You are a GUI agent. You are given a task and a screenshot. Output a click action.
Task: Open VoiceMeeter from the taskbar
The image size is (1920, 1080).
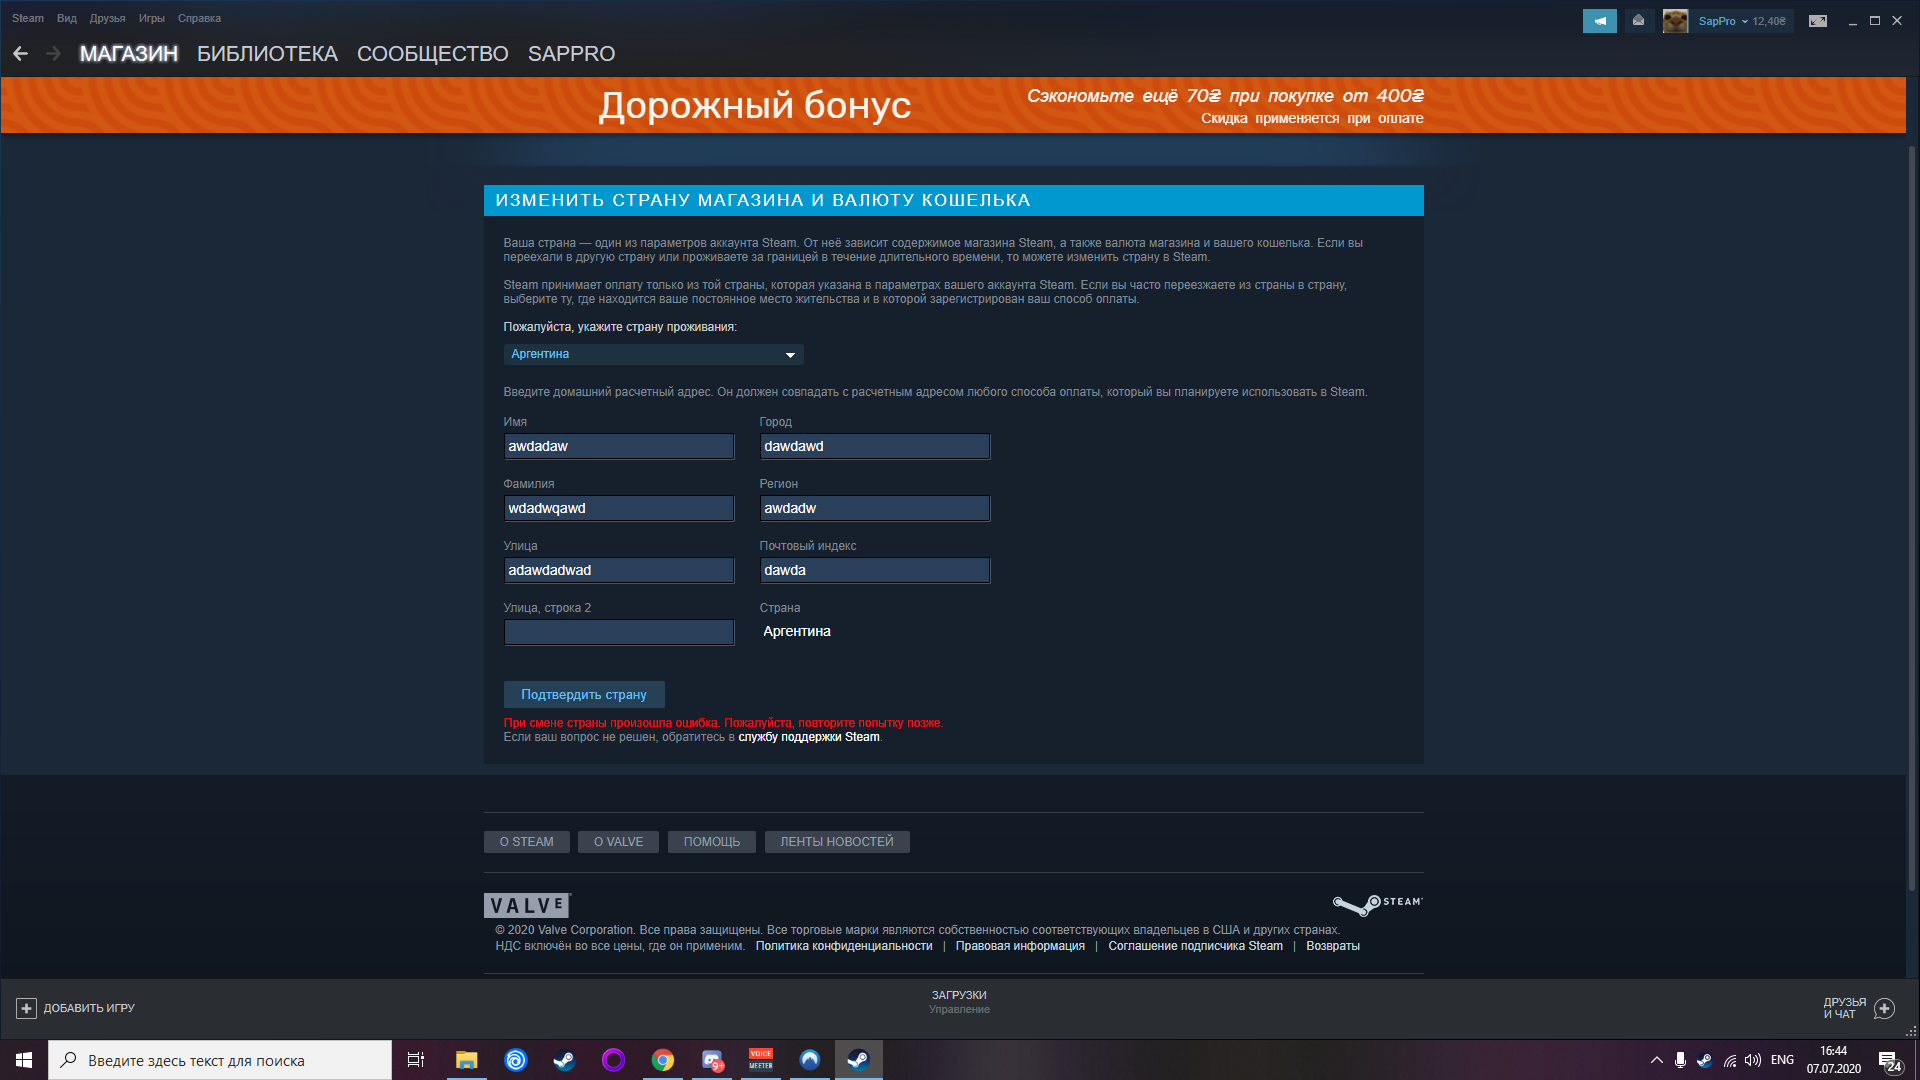761,1060
